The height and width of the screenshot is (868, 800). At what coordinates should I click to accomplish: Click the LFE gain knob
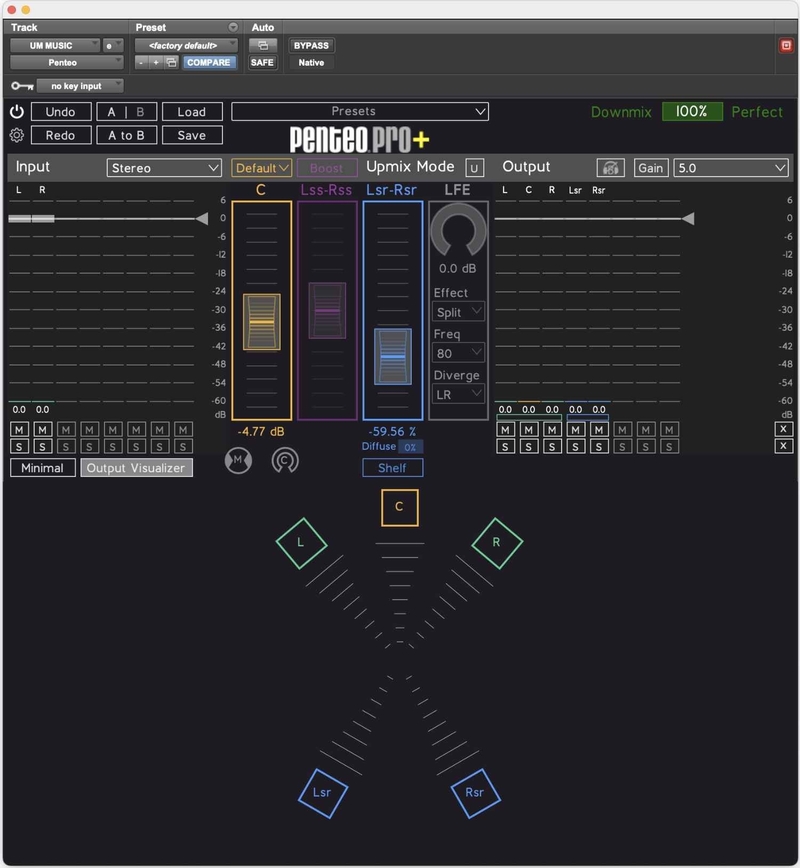coord(458,231)
